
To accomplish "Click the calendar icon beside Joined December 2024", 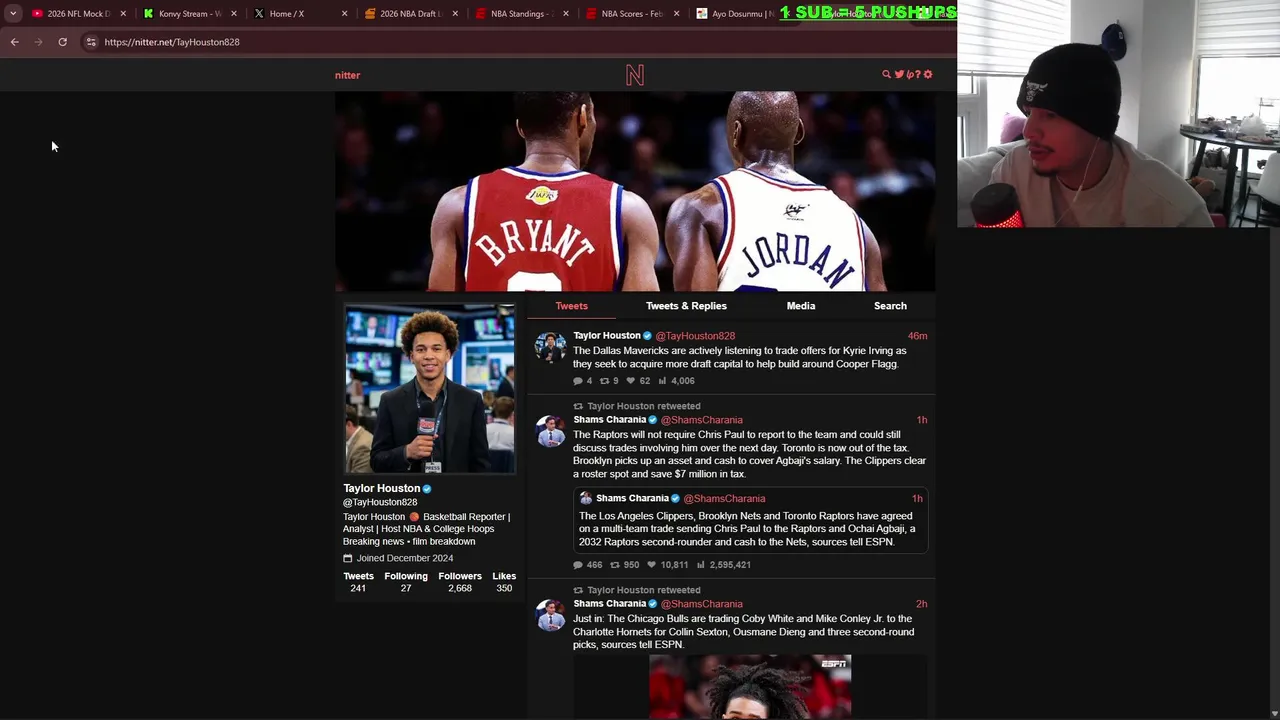I will pos(348,558).
